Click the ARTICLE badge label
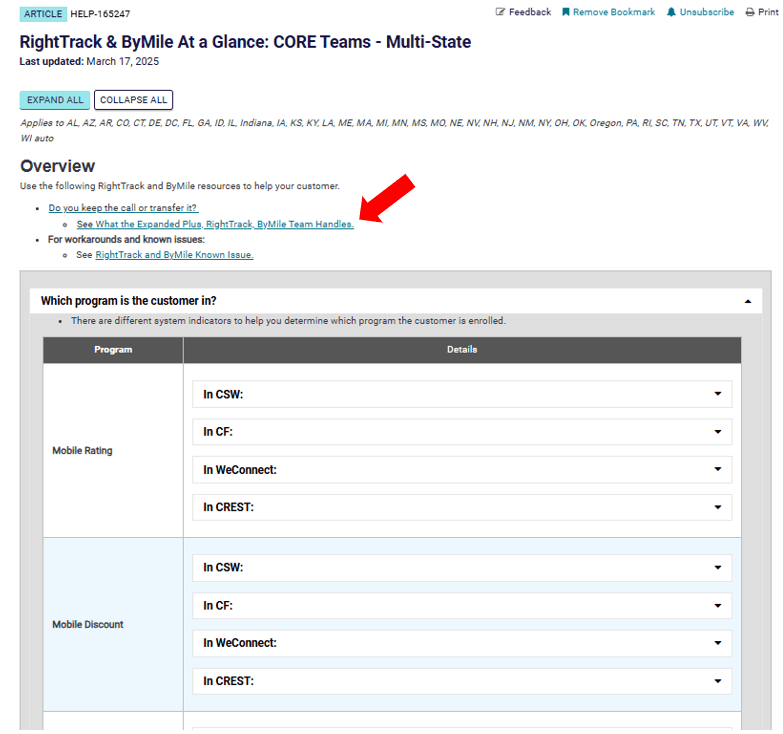This screenshot has height=734, width=783. (43, 14)
